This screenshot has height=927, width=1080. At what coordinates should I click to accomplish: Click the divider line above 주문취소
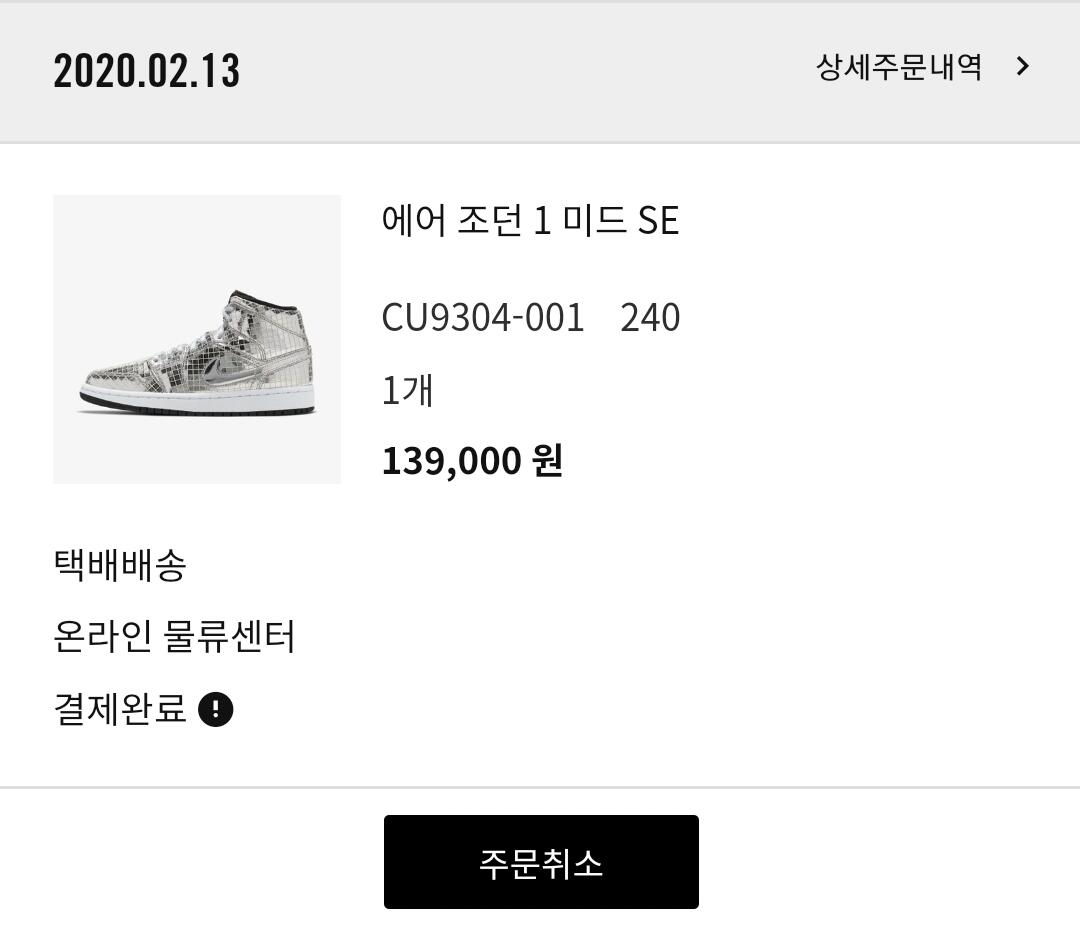(x=540, y=787)
